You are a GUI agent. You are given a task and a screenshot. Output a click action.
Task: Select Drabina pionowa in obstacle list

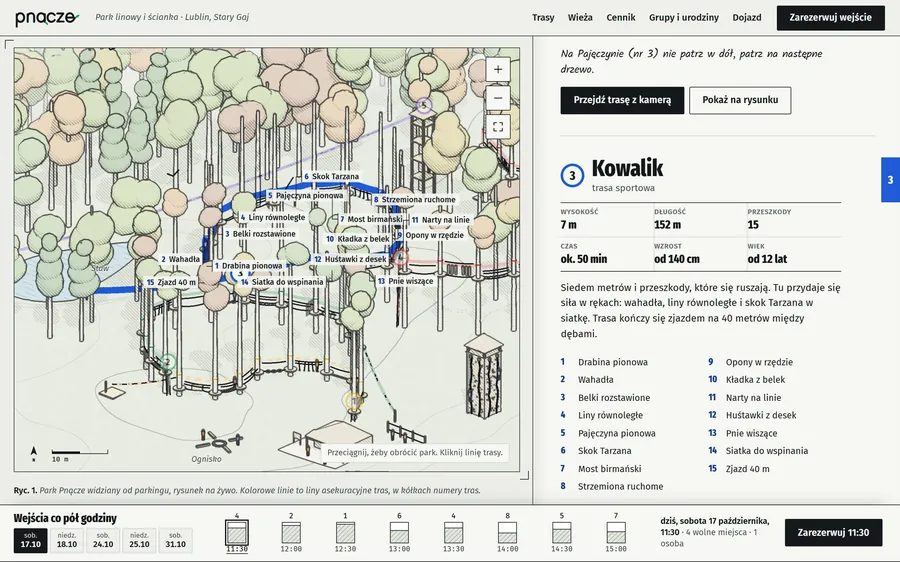[x=612, y=362]
